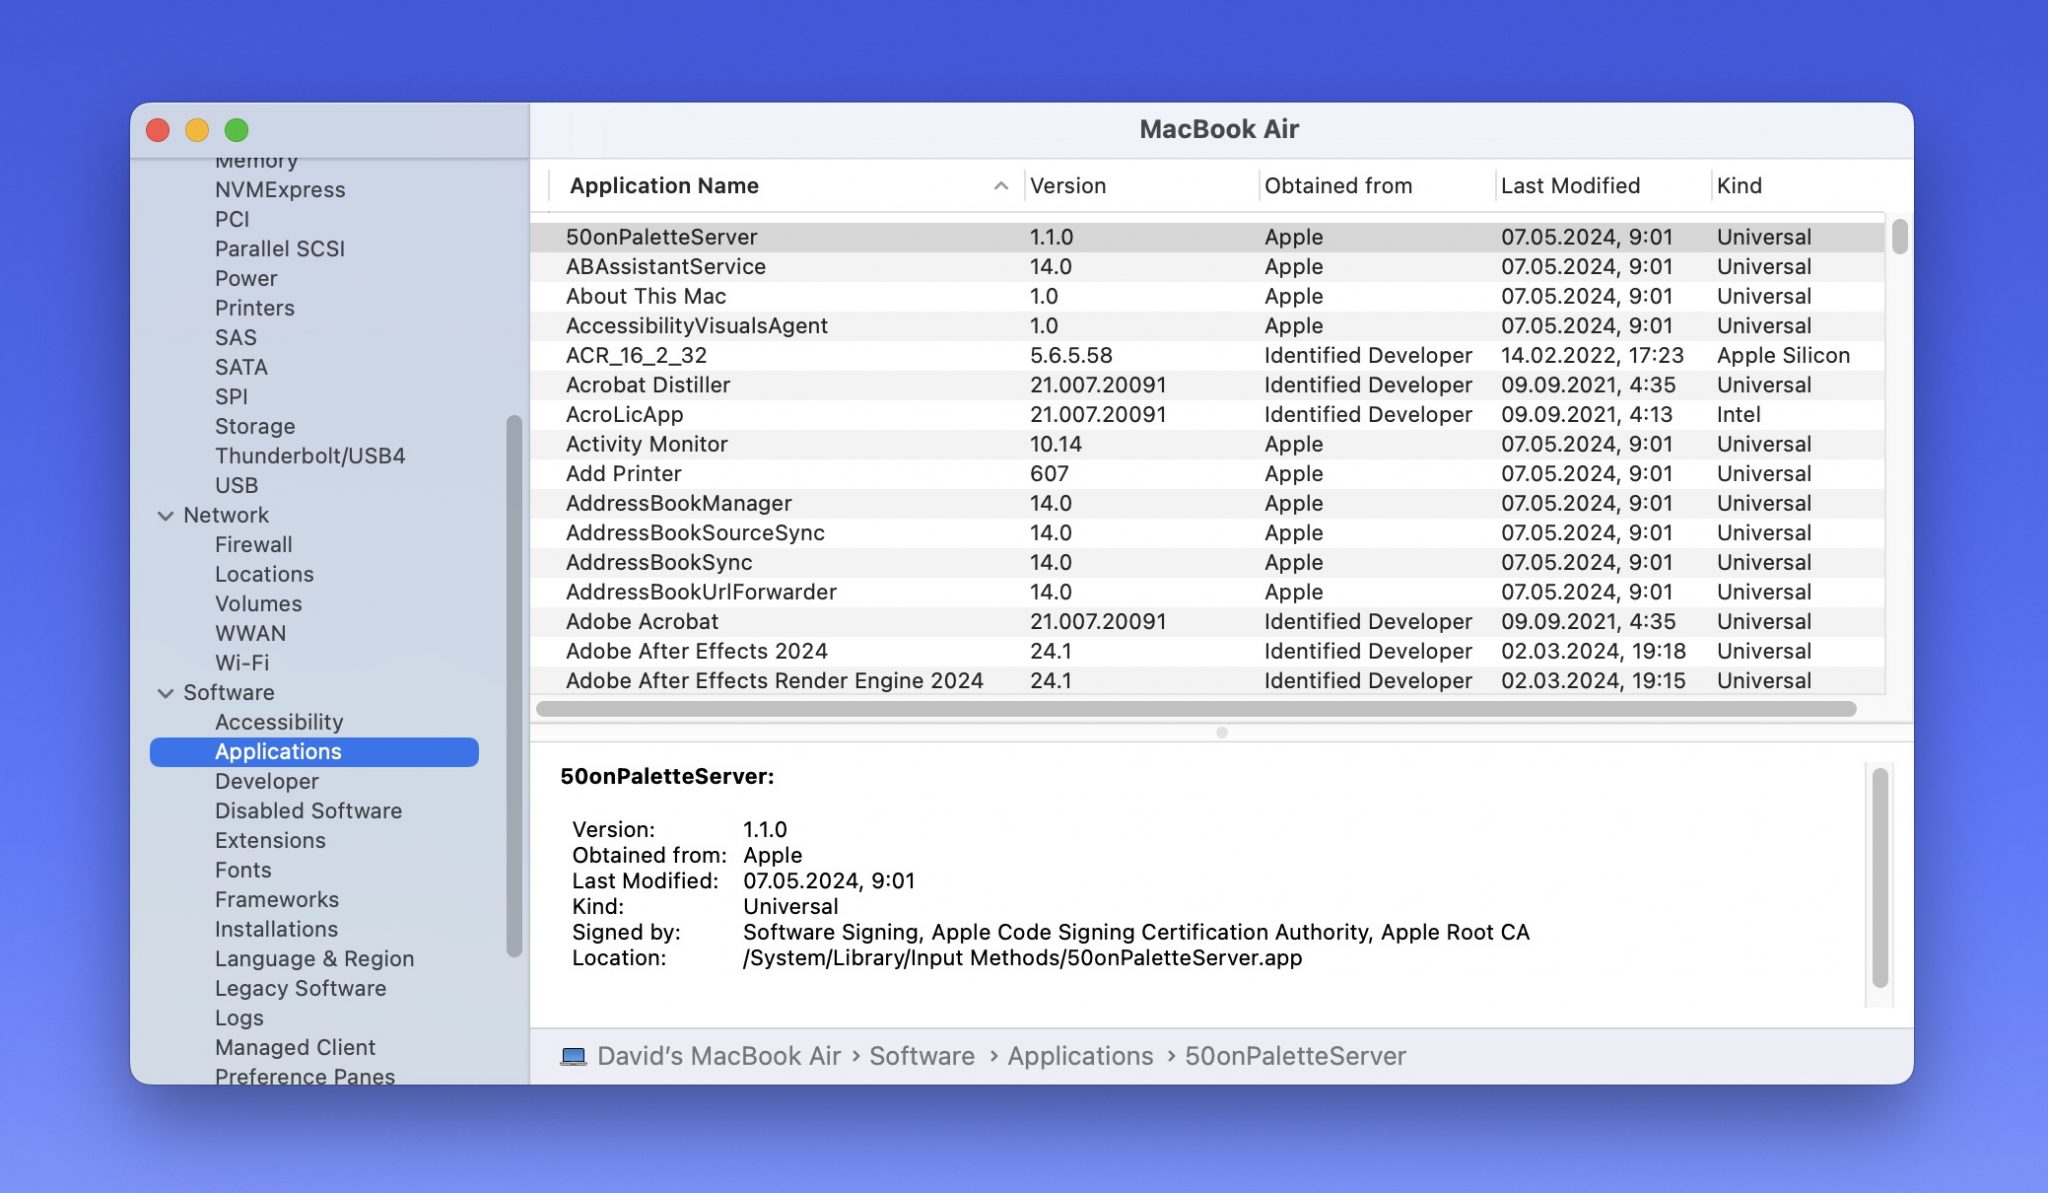Click David's MacBook Air in path bar
The height and width of the screenshot is (1193, 2048).
(718, 1056)
